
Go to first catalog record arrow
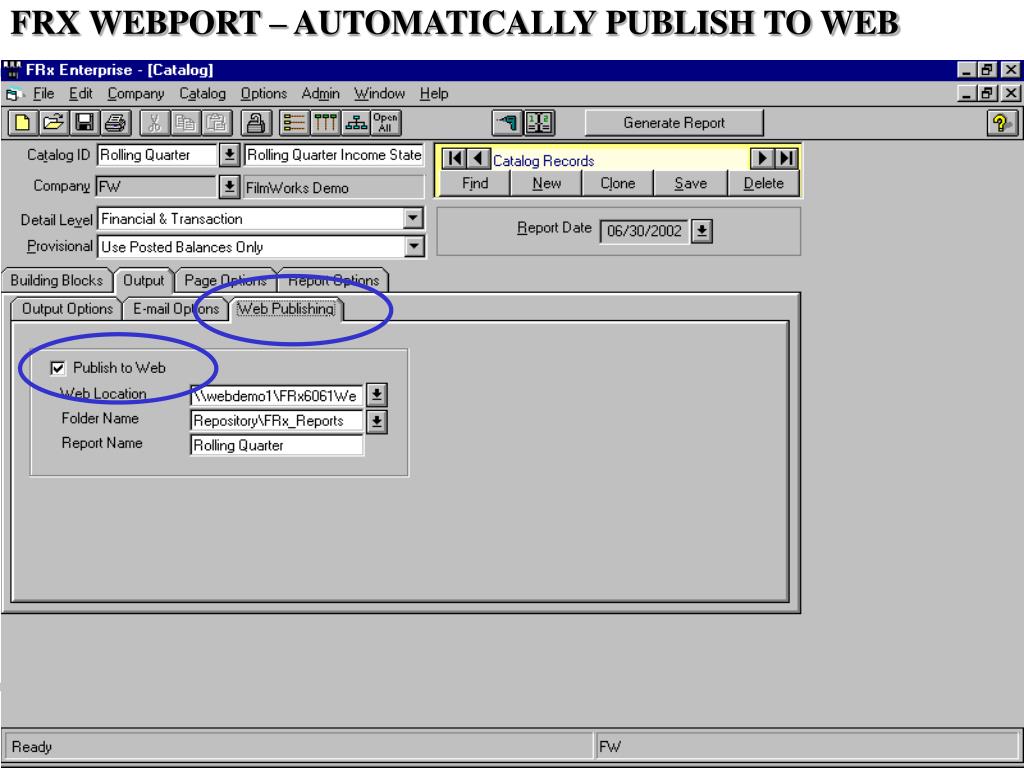coord(455,159)
